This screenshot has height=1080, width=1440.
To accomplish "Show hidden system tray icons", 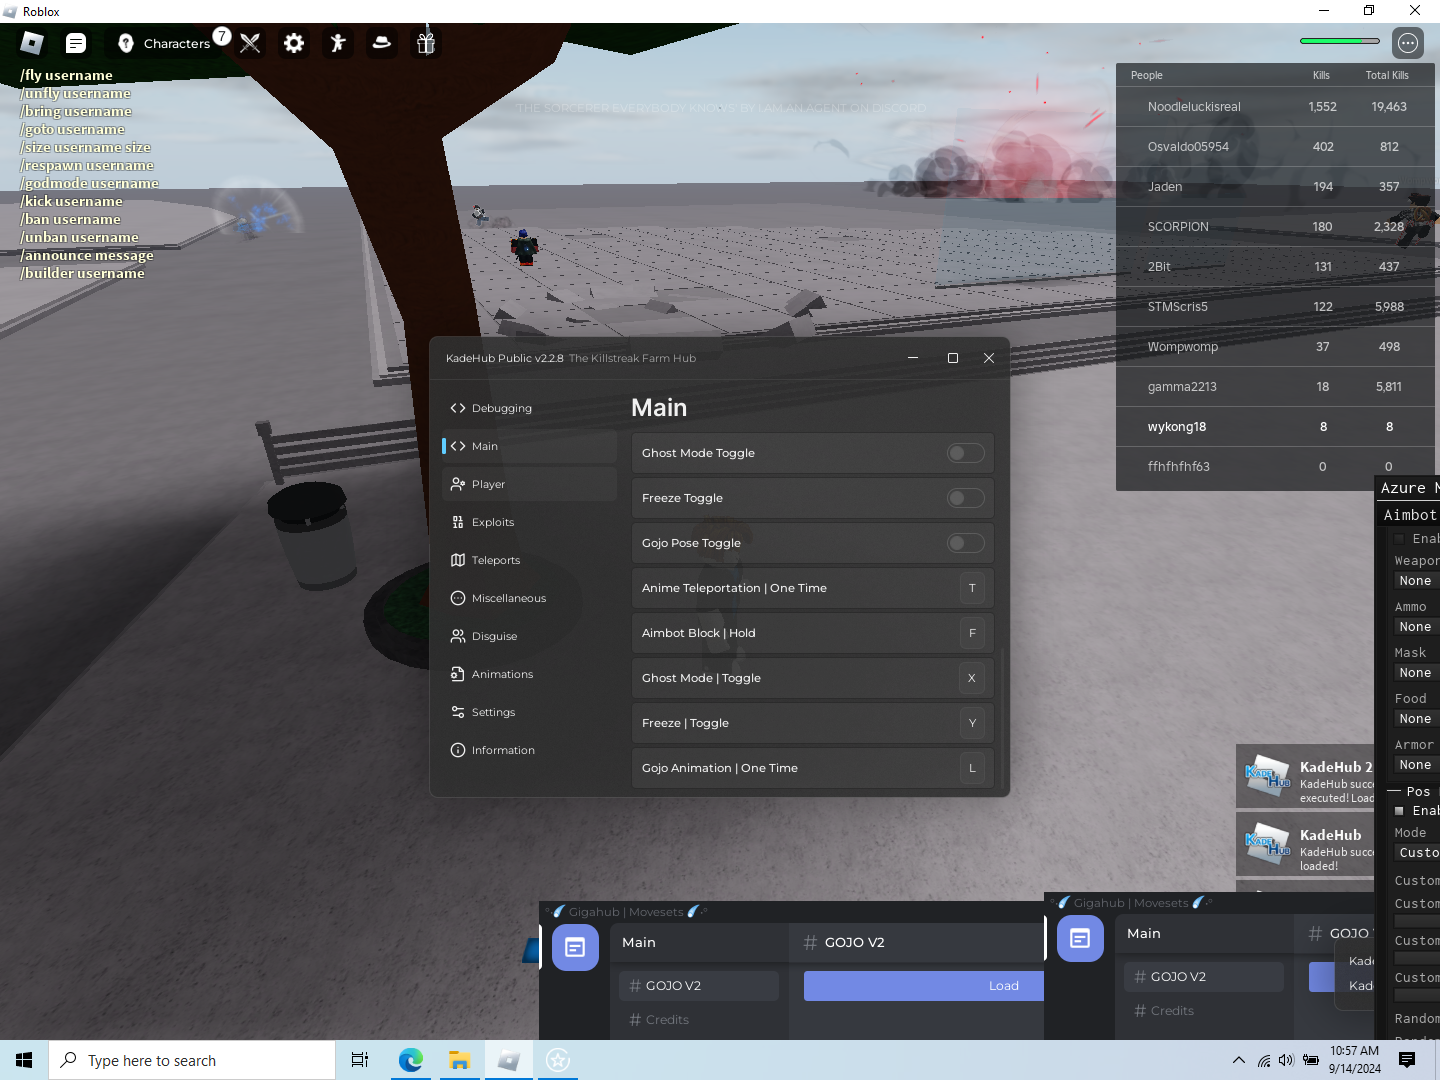I will 1239,1060.
